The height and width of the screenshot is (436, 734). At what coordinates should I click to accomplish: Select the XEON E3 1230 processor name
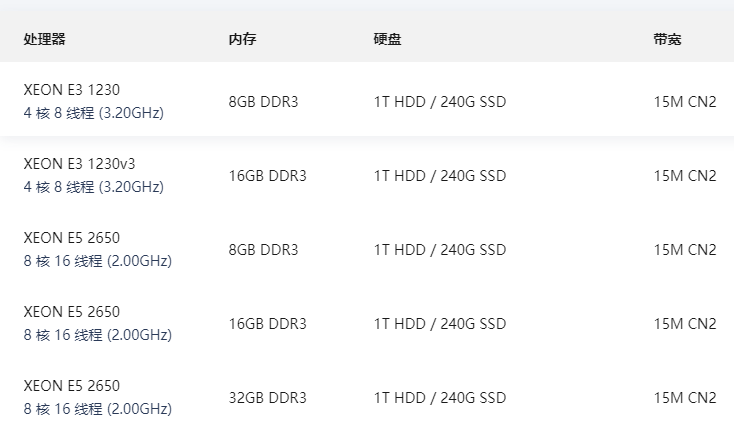(72, 89)
